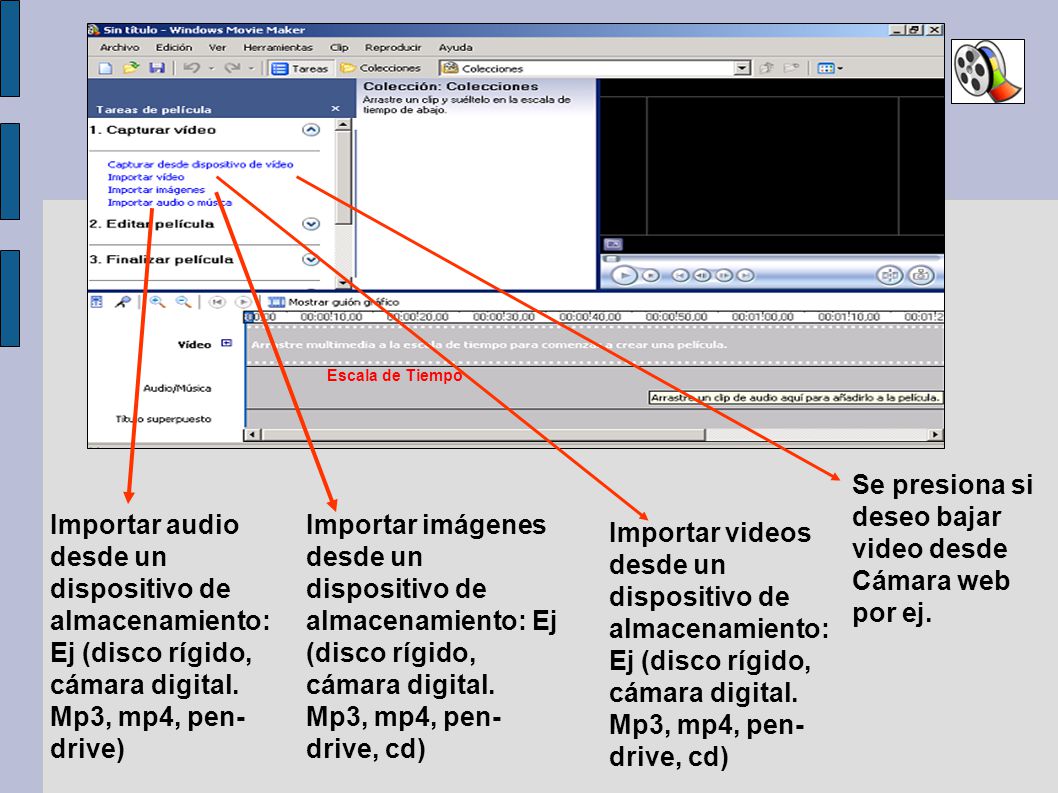Click the full screen icon under preview
1058x793 pixels.
[613, 244]
